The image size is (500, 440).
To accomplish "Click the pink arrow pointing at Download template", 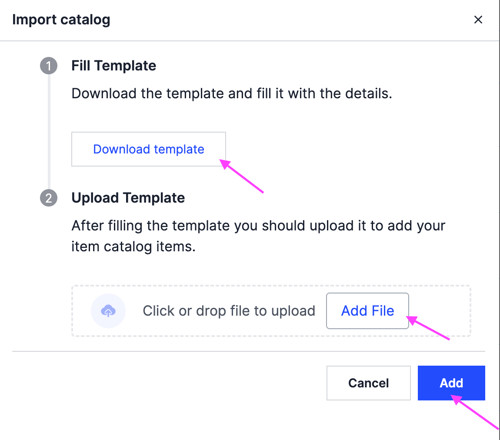I will [x=242, y=176].
